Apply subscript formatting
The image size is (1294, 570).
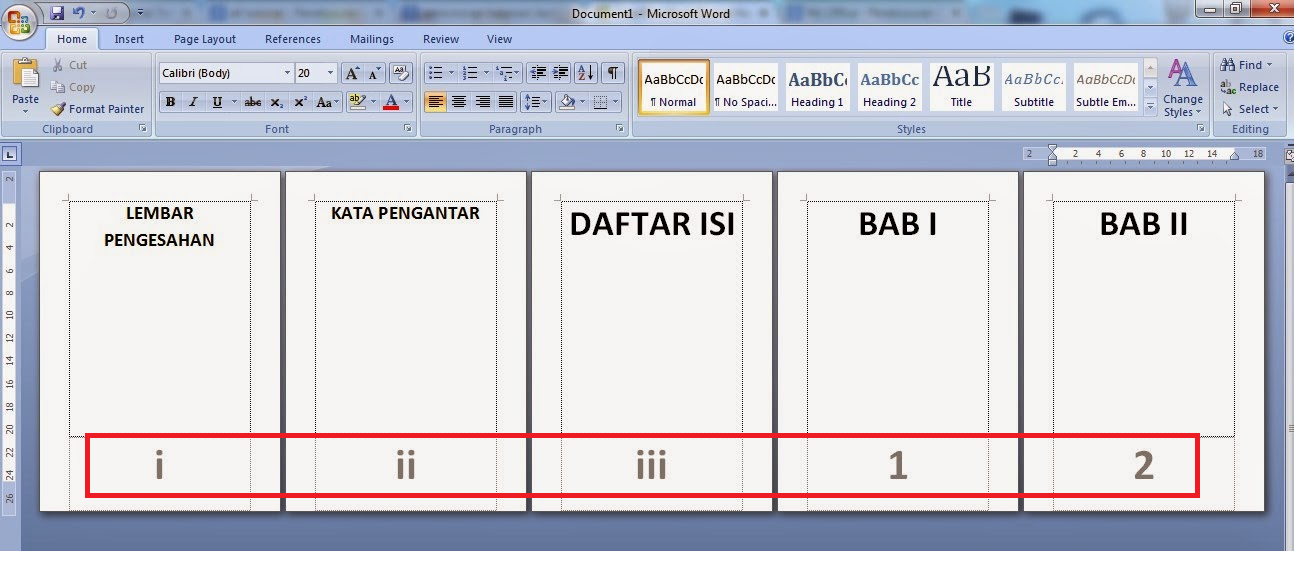pos(277,102)
